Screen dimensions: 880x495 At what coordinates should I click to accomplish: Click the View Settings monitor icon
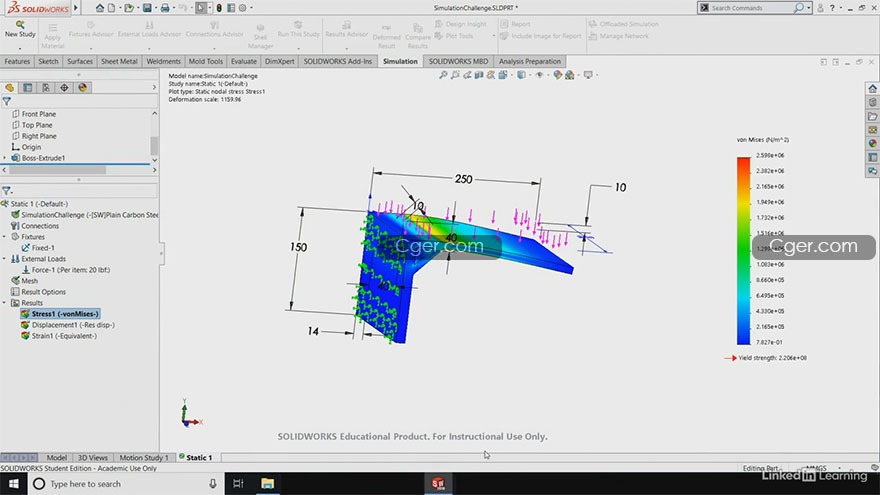click(x=588, y=75)
